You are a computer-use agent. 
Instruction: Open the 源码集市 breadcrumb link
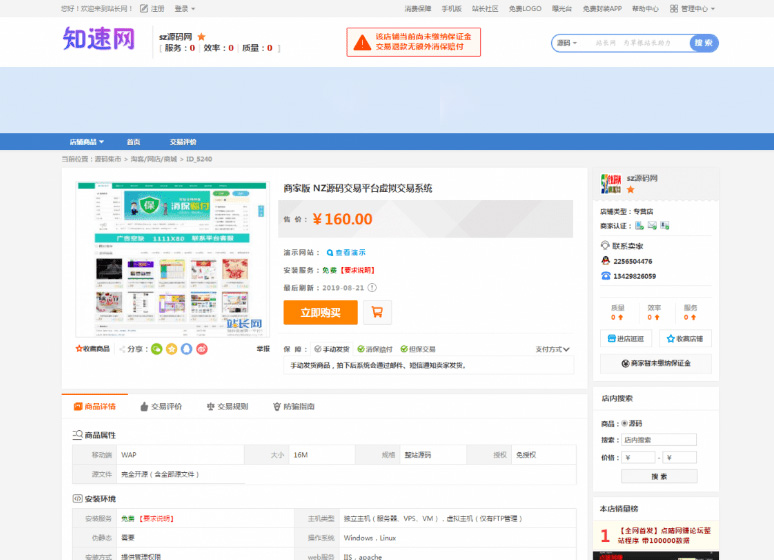pyautogui.click(x=108, y=159)
